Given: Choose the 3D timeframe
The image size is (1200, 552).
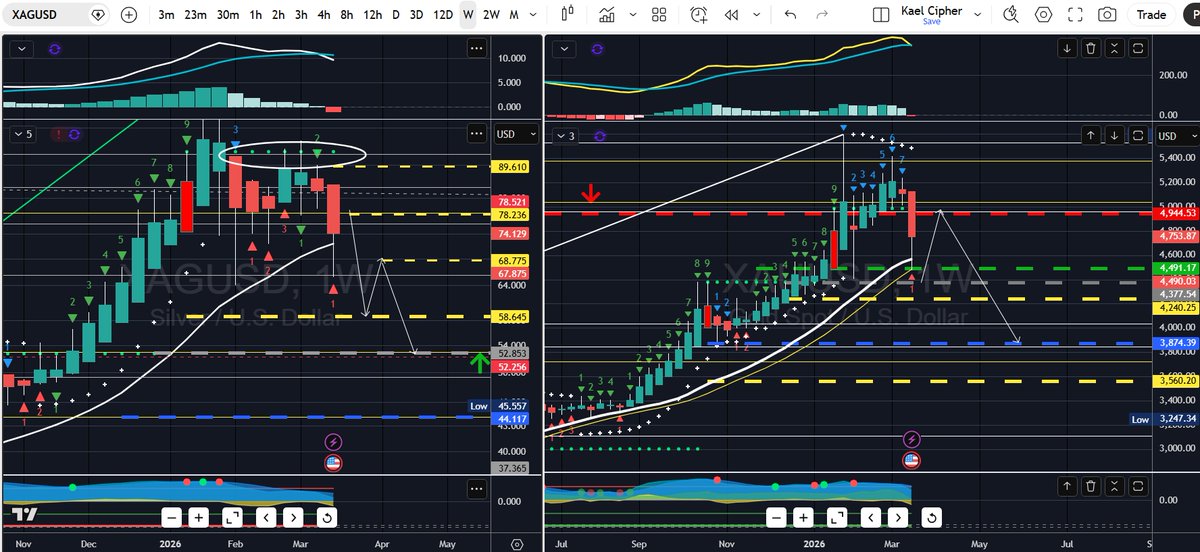Looking at the screenshot, I should 416,15.
